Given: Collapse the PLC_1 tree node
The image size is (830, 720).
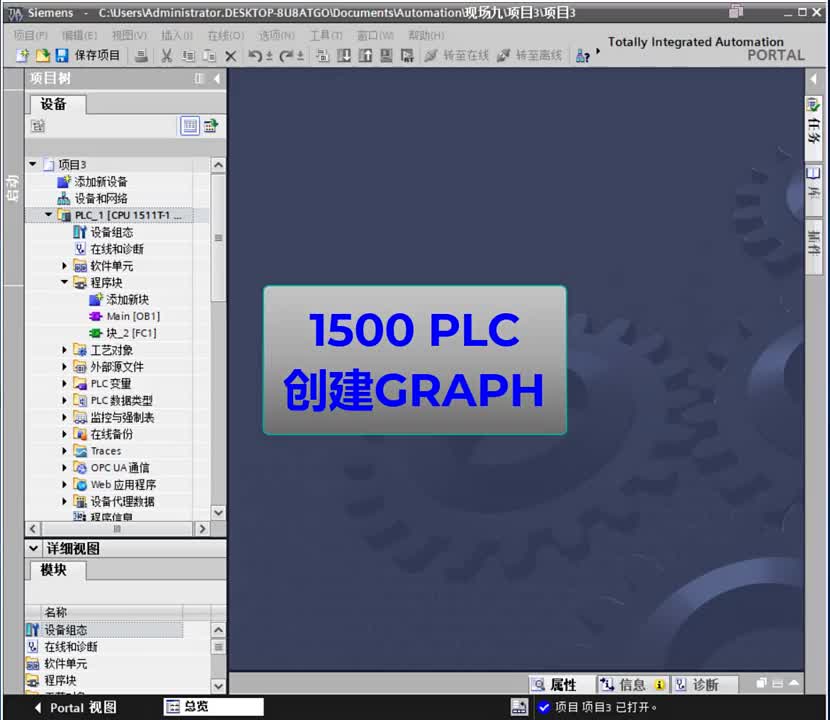Looking at the screenshot, I should pyautogui.click(x=49, y=214).
